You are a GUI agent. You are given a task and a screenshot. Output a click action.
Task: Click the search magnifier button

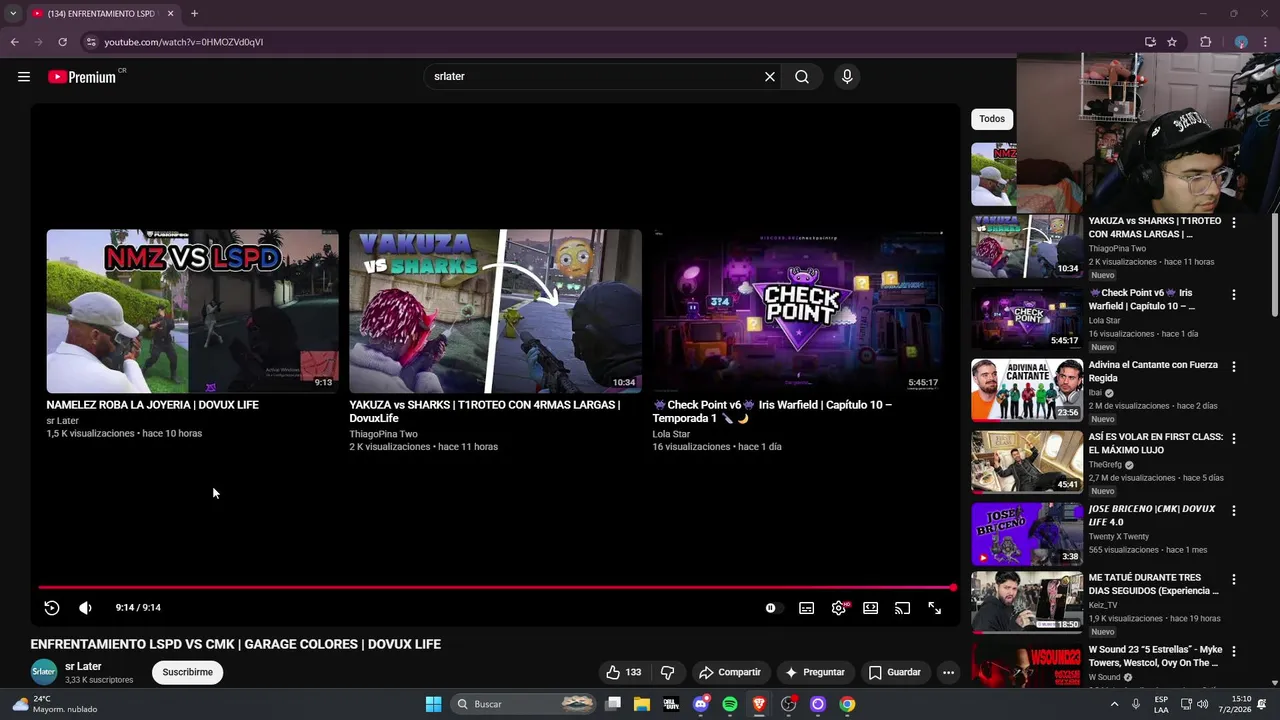pyautogui.click(x=802, y=77)
